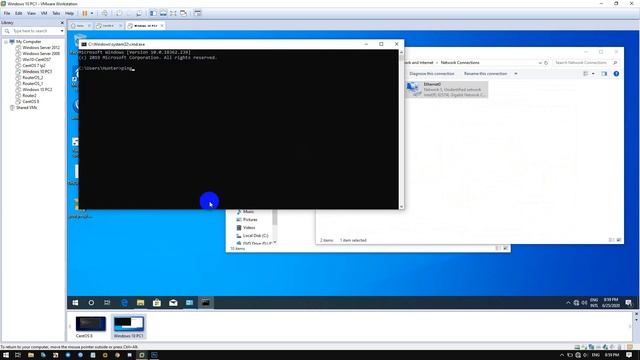
Task: Open the library search filter dropdown
Action: pos(62,31)
